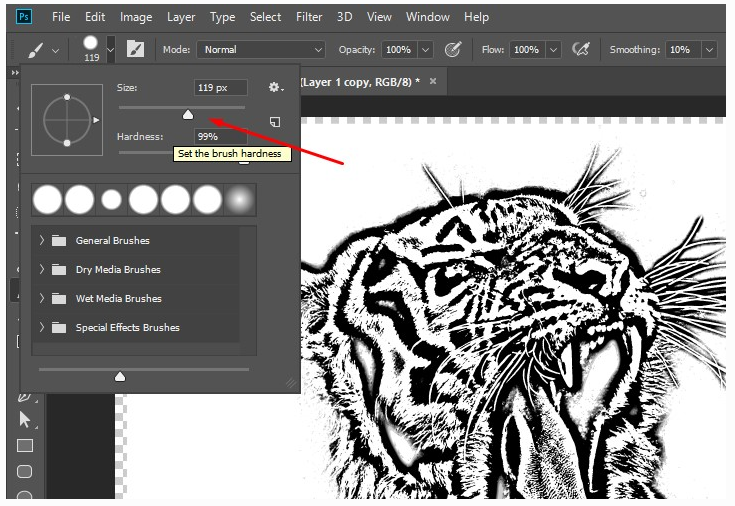
Task: Close the Layer 1 copy document tab
Action: coord(433,81)
